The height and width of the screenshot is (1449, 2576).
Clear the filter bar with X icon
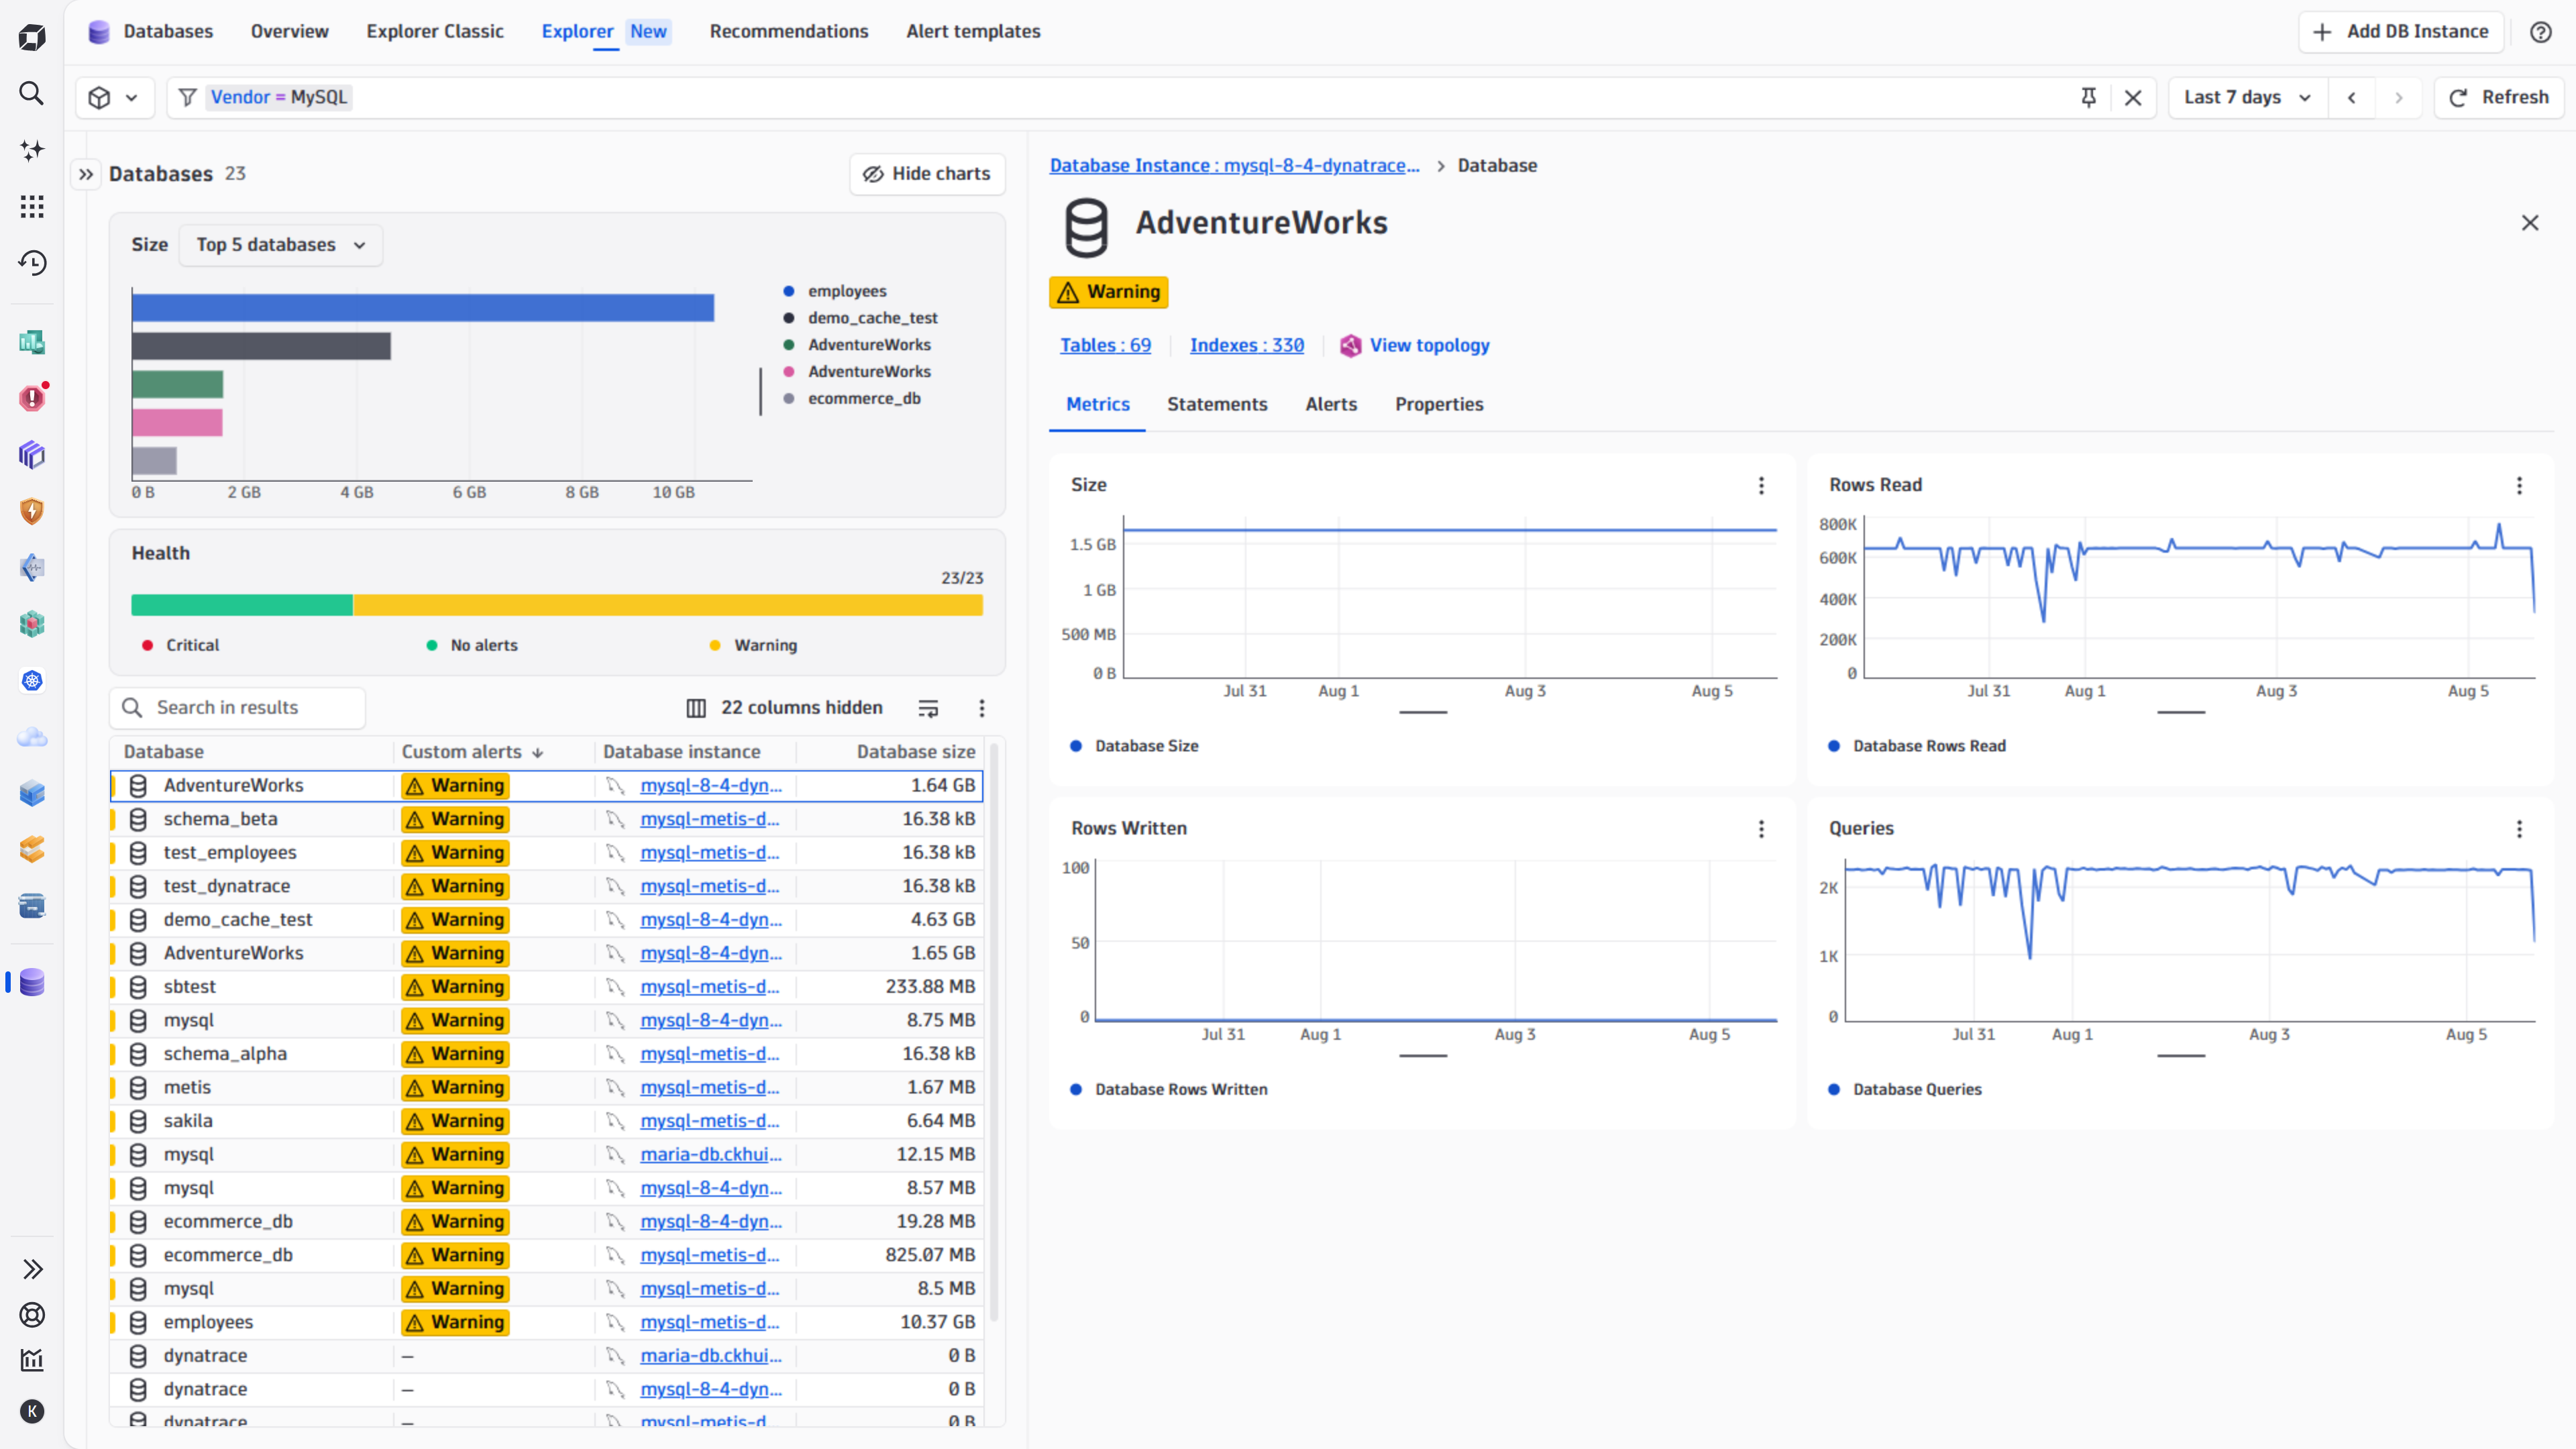(x=2133, y=97)
